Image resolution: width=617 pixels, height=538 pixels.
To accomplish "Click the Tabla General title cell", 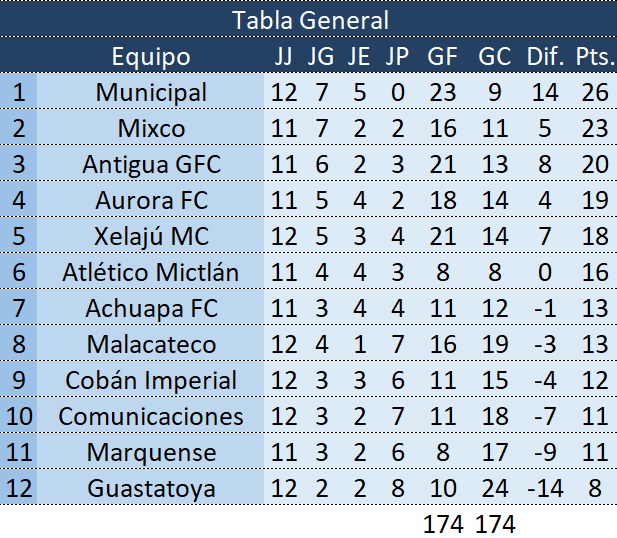I will point(309,20).
